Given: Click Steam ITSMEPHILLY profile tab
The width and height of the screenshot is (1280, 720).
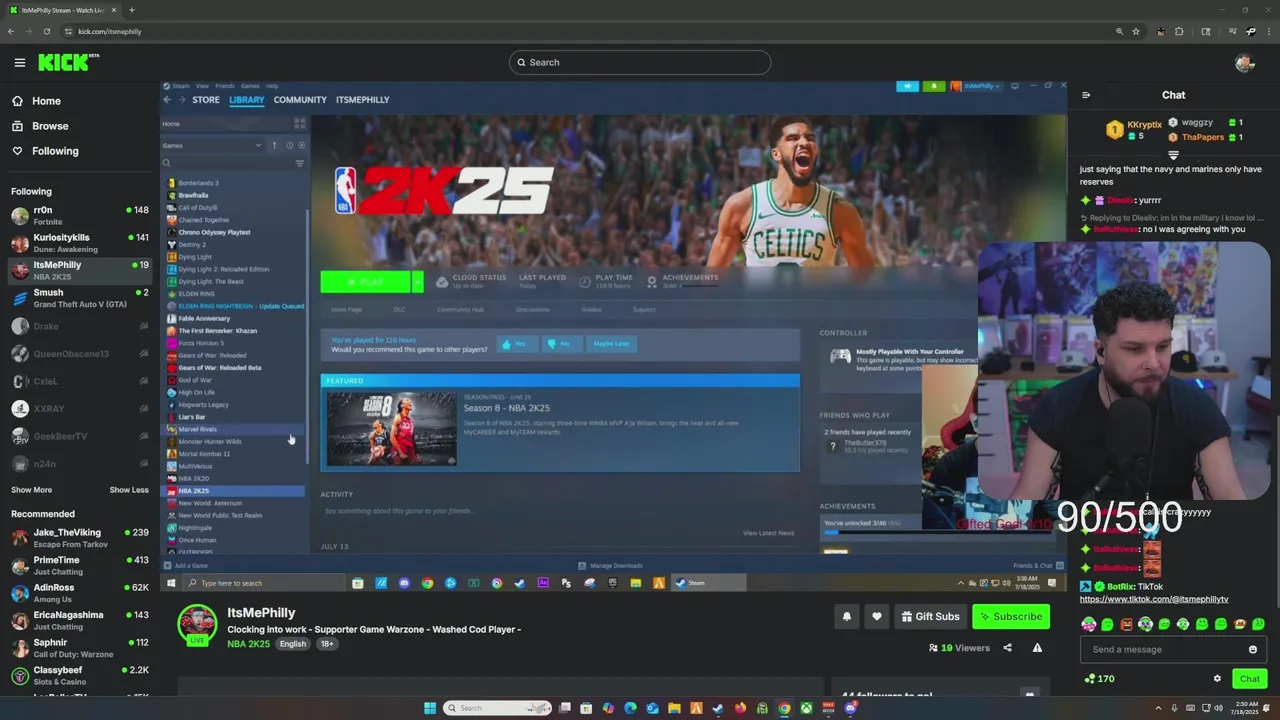Looking at the screenshot, I should pyautogui.click(x=362, y=100).
